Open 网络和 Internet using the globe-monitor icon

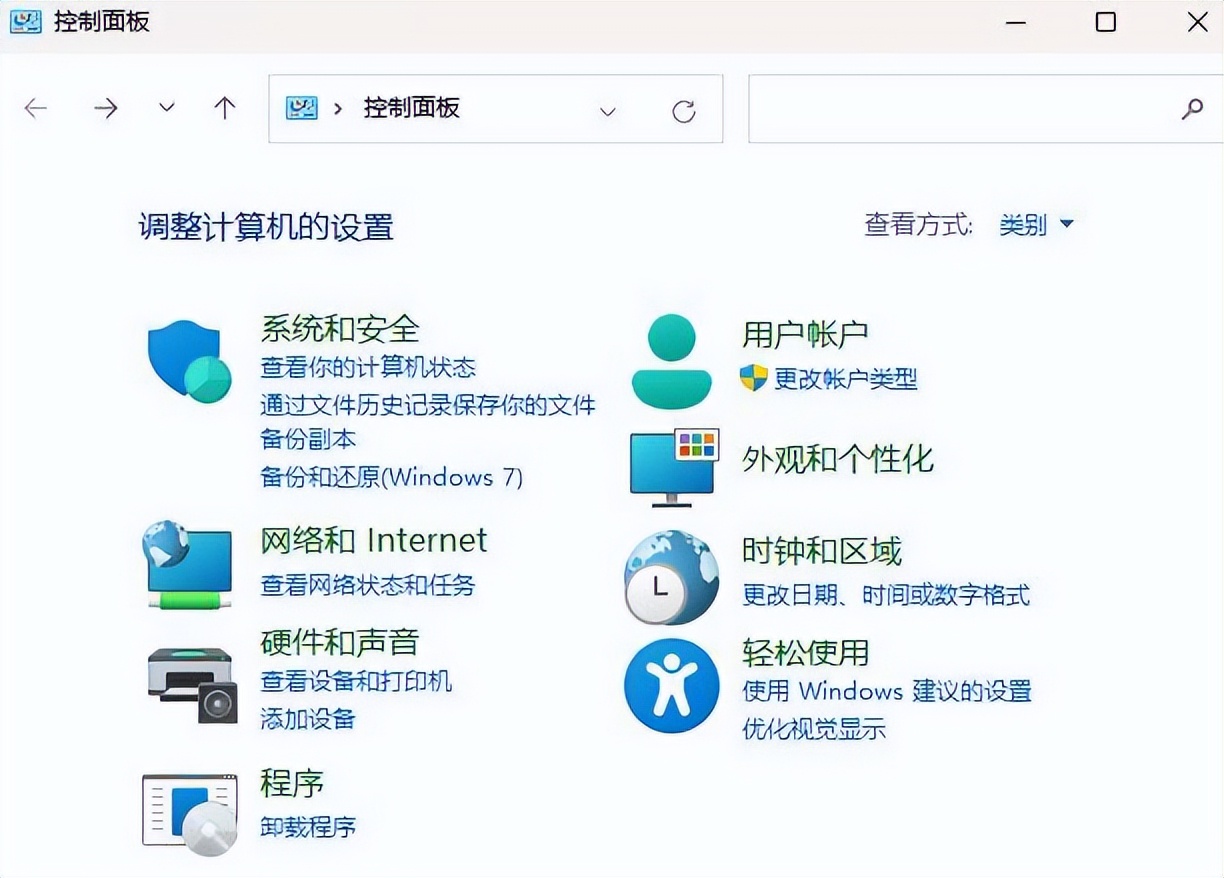pos(188,565)
